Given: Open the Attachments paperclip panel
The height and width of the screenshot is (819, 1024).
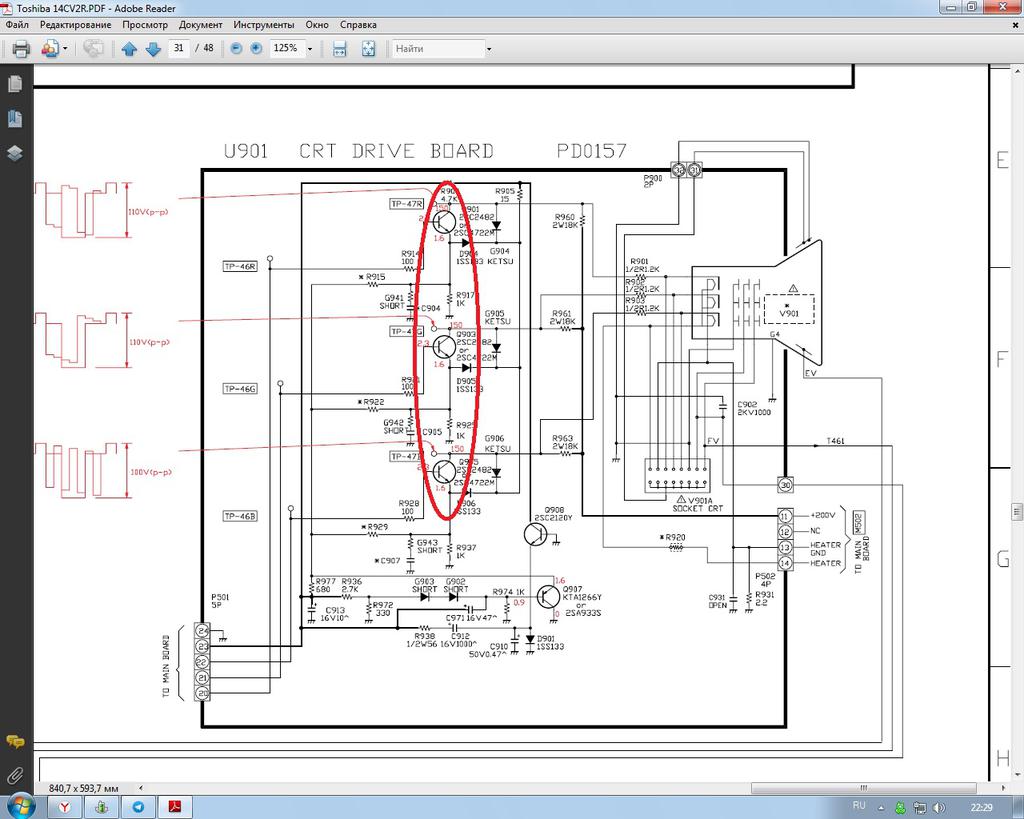Looking at the screenshot, I should click(15, 775).
